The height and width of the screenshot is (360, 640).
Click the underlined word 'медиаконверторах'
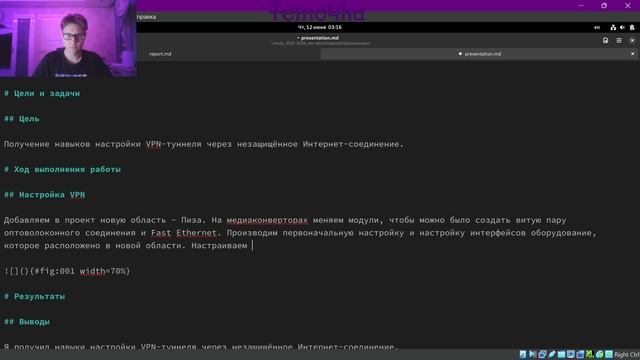click(267, 220)
